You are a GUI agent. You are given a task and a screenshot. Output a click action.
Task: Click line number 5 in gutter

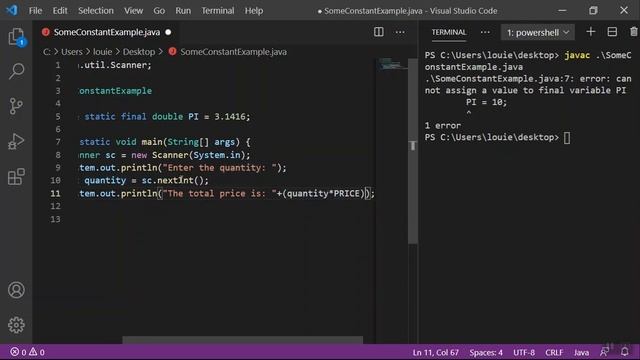pyautogui.click(x=58, y=116)
